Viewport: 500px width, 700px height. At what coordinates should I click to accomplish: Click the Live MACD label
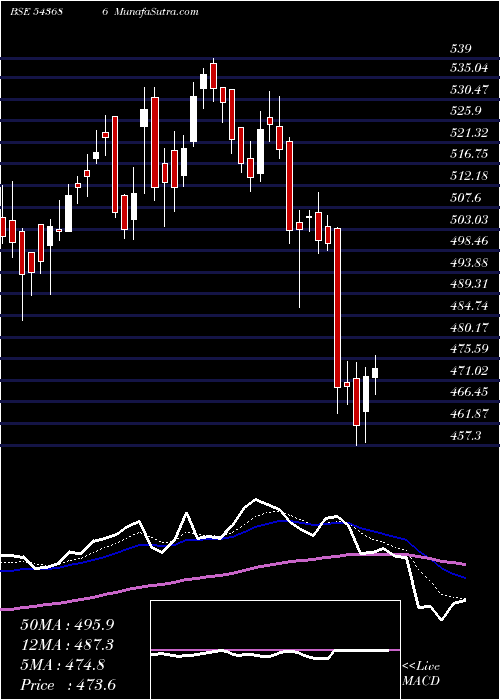coord(421,674)
